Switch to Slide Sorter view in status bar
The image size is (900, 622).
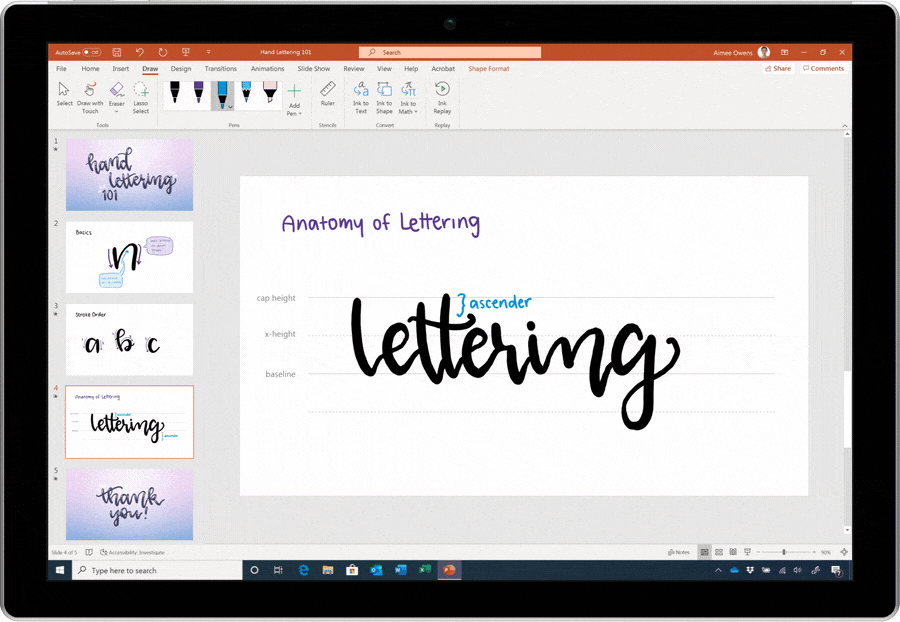pos(719,551)
